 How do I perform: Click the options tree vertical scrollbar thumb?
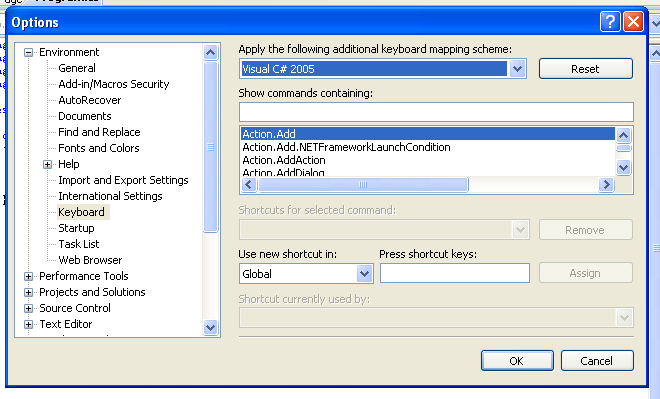pos(210,147)
